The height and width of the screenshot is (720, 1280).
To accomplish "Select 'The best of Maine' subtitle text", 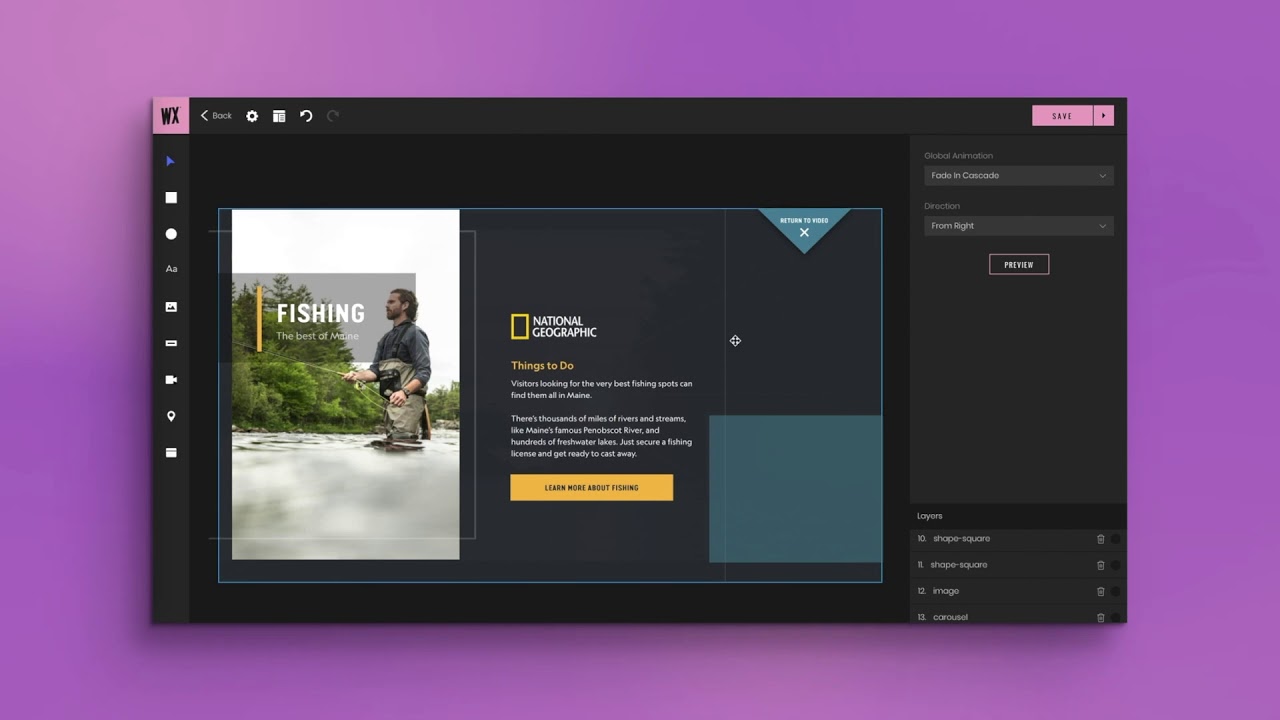I will (x=317, y=336).
